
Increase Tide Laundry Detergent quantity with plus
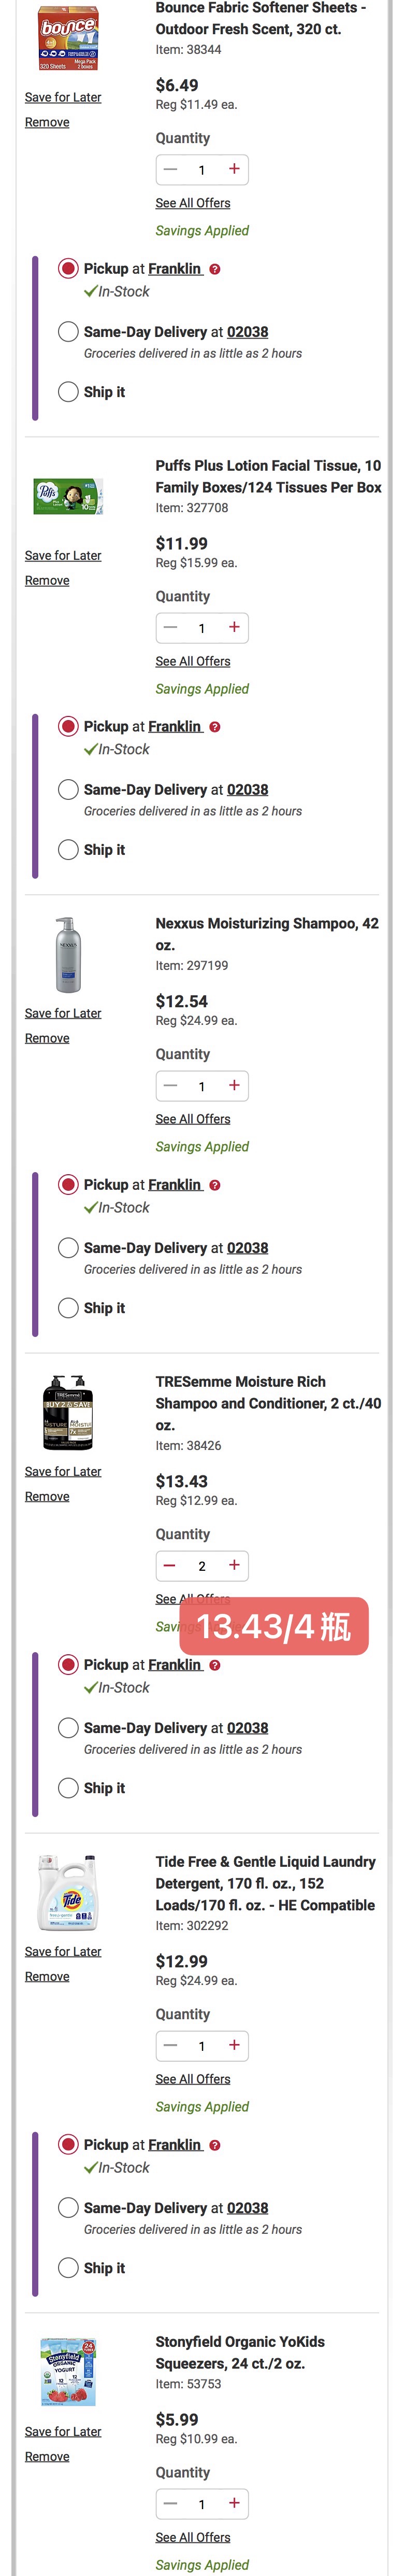pos(234,2045)
